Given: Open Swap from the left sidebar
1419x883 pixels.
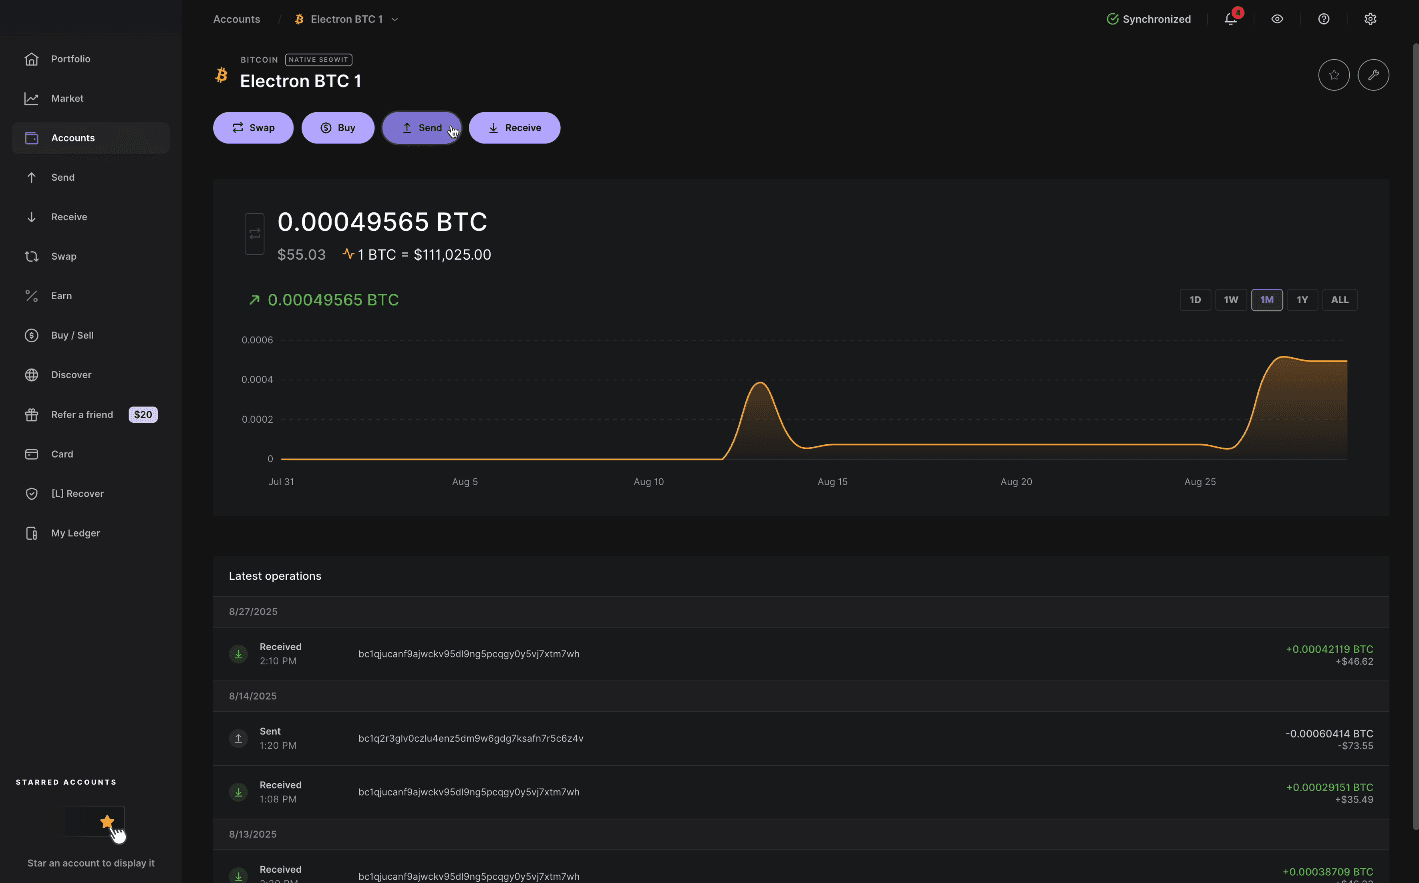Looking at the screenshot, I should [90, 256].
